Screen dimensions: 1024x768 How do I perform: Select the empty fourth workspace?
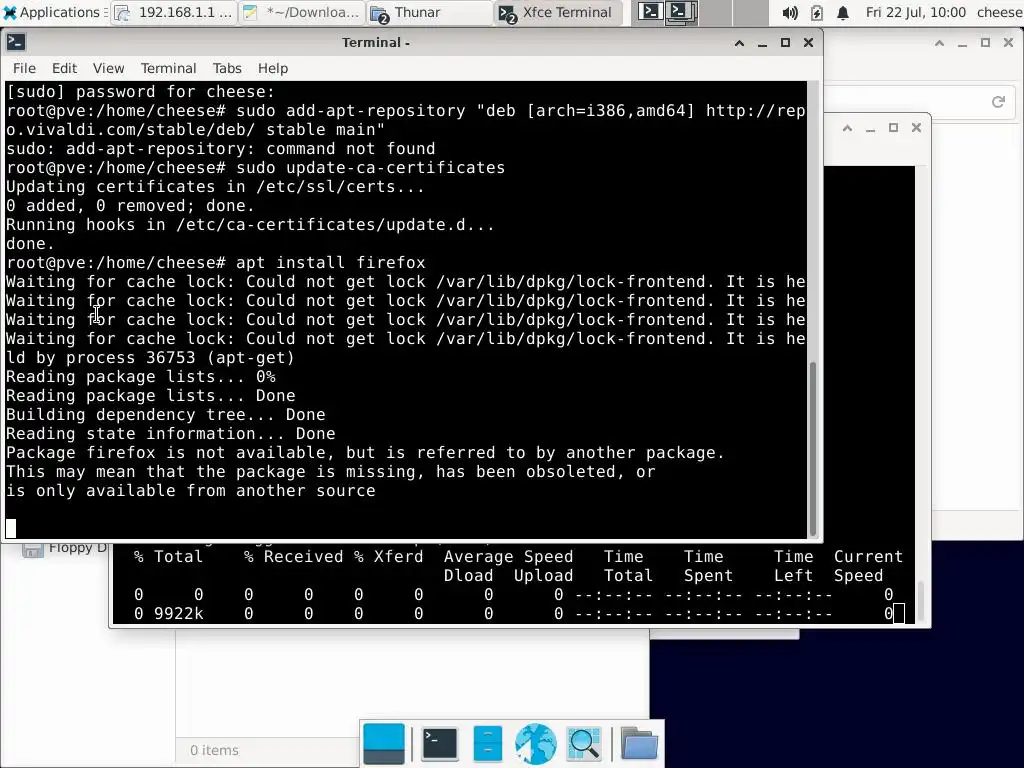(750, 12)
